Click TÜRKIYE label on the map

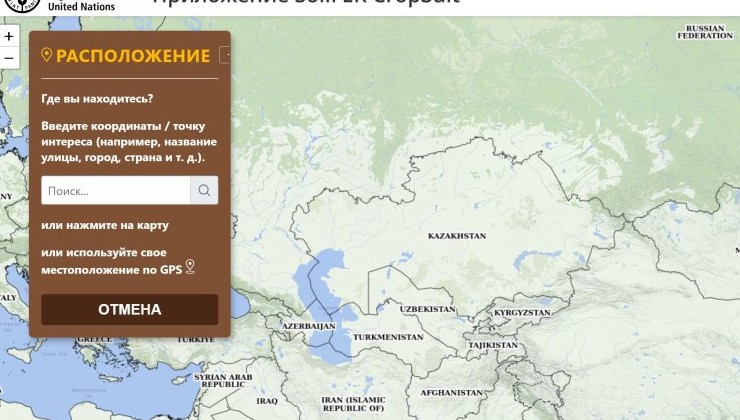(x=196, y=339)
